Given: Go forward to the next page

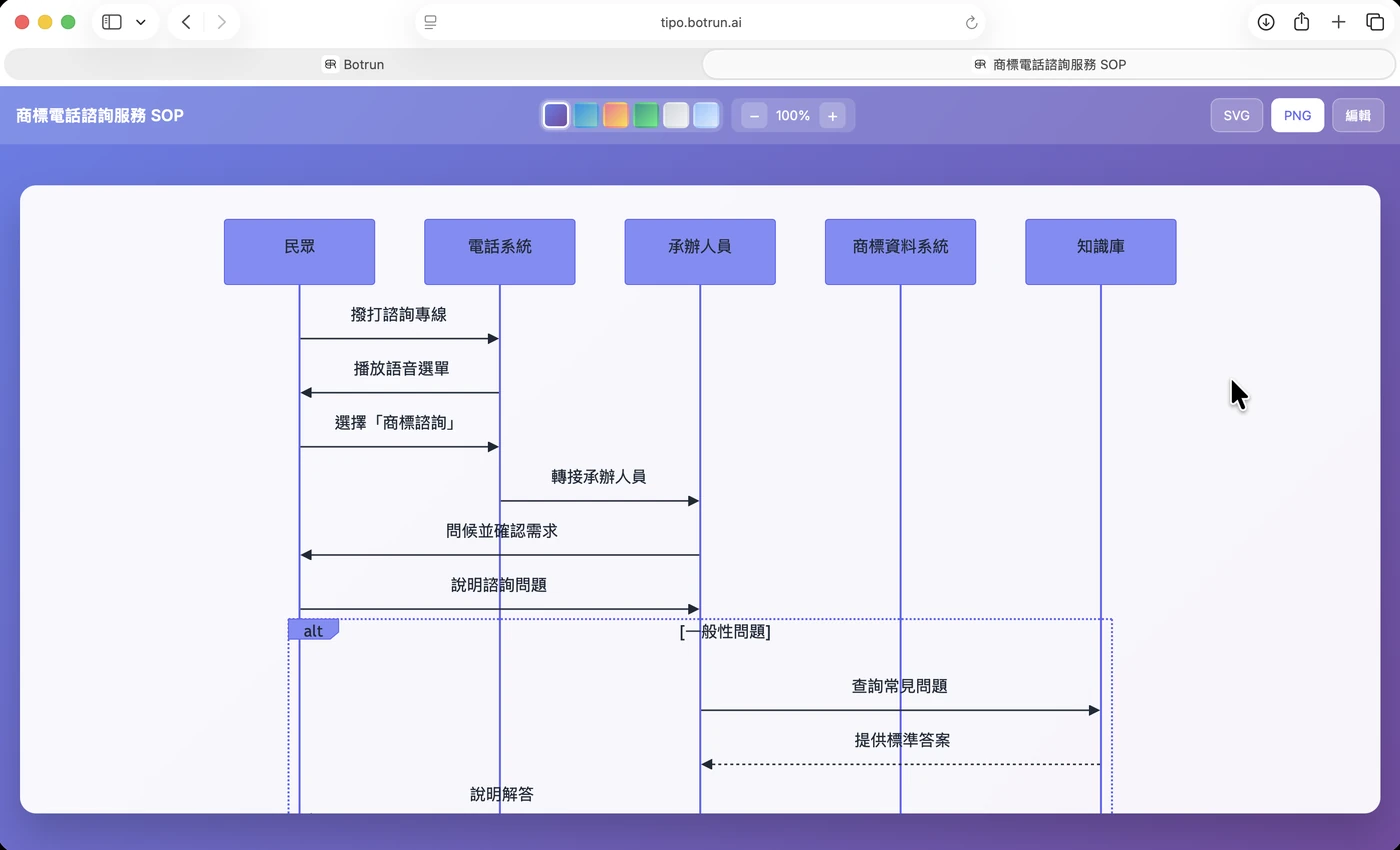Looking at the screenshot, I should pyautogui.click(x=221, y=22).
